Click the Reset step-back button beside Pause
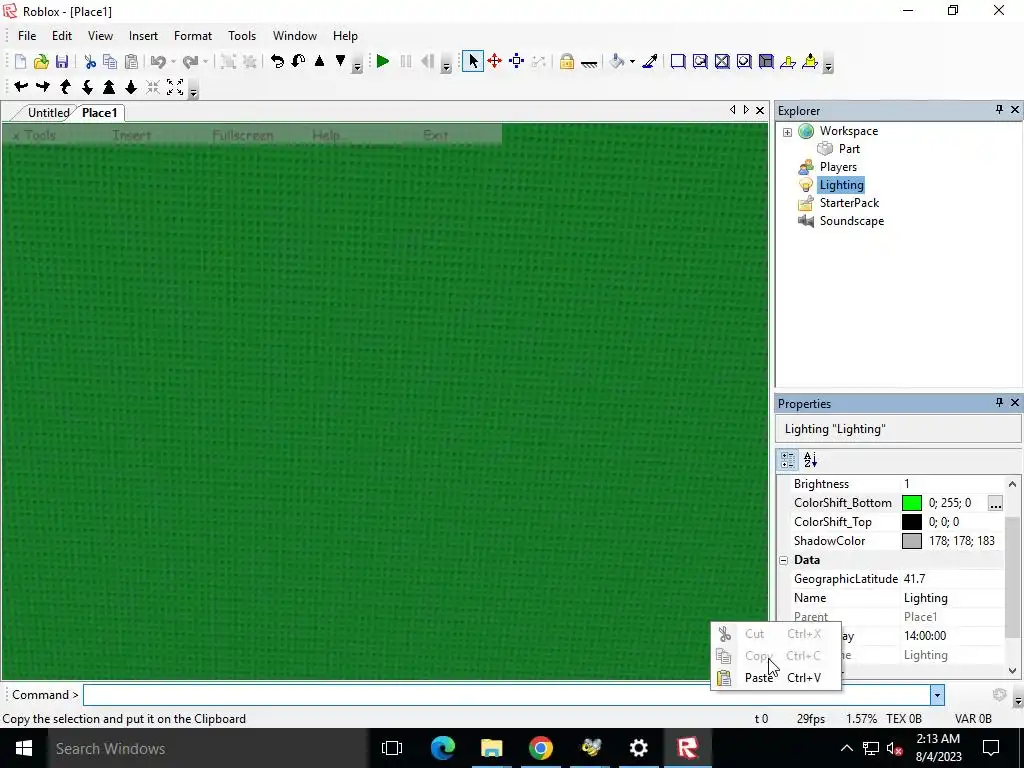Screen dimensions: 1024x768 (x=428, y=61)
